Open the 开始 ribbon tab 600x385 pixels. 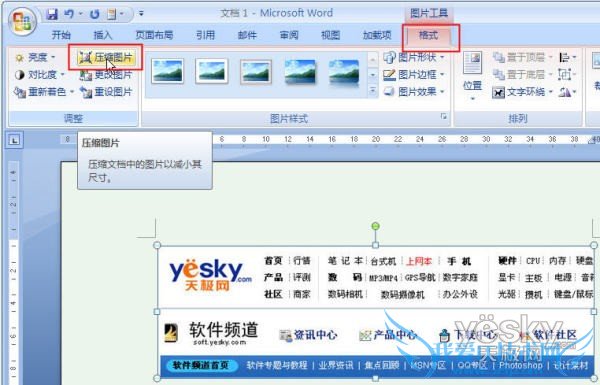[x=61, y=35]
